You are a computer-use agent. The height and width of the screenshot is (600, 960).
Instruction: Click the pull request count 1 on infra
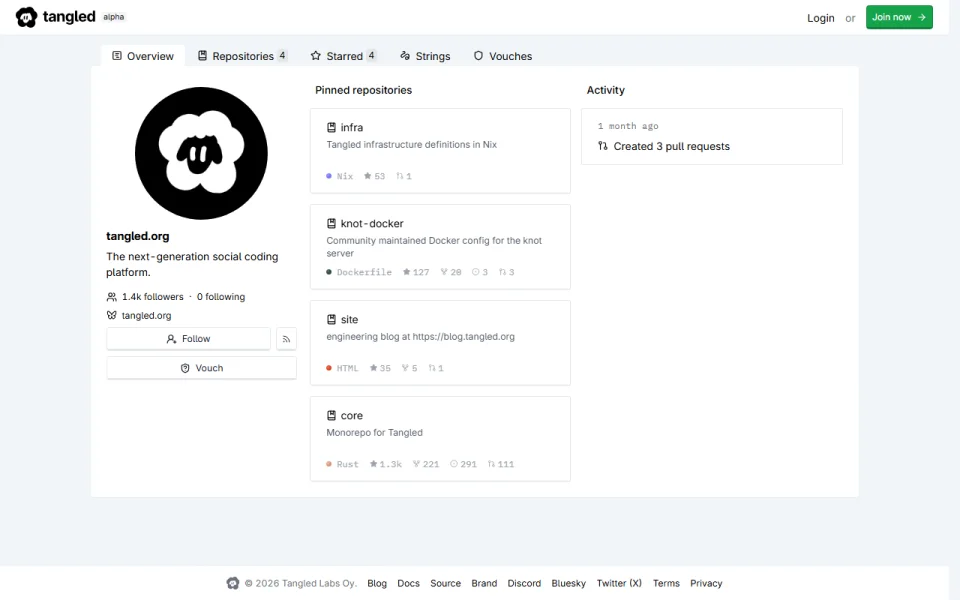click(x=403, y=176)
